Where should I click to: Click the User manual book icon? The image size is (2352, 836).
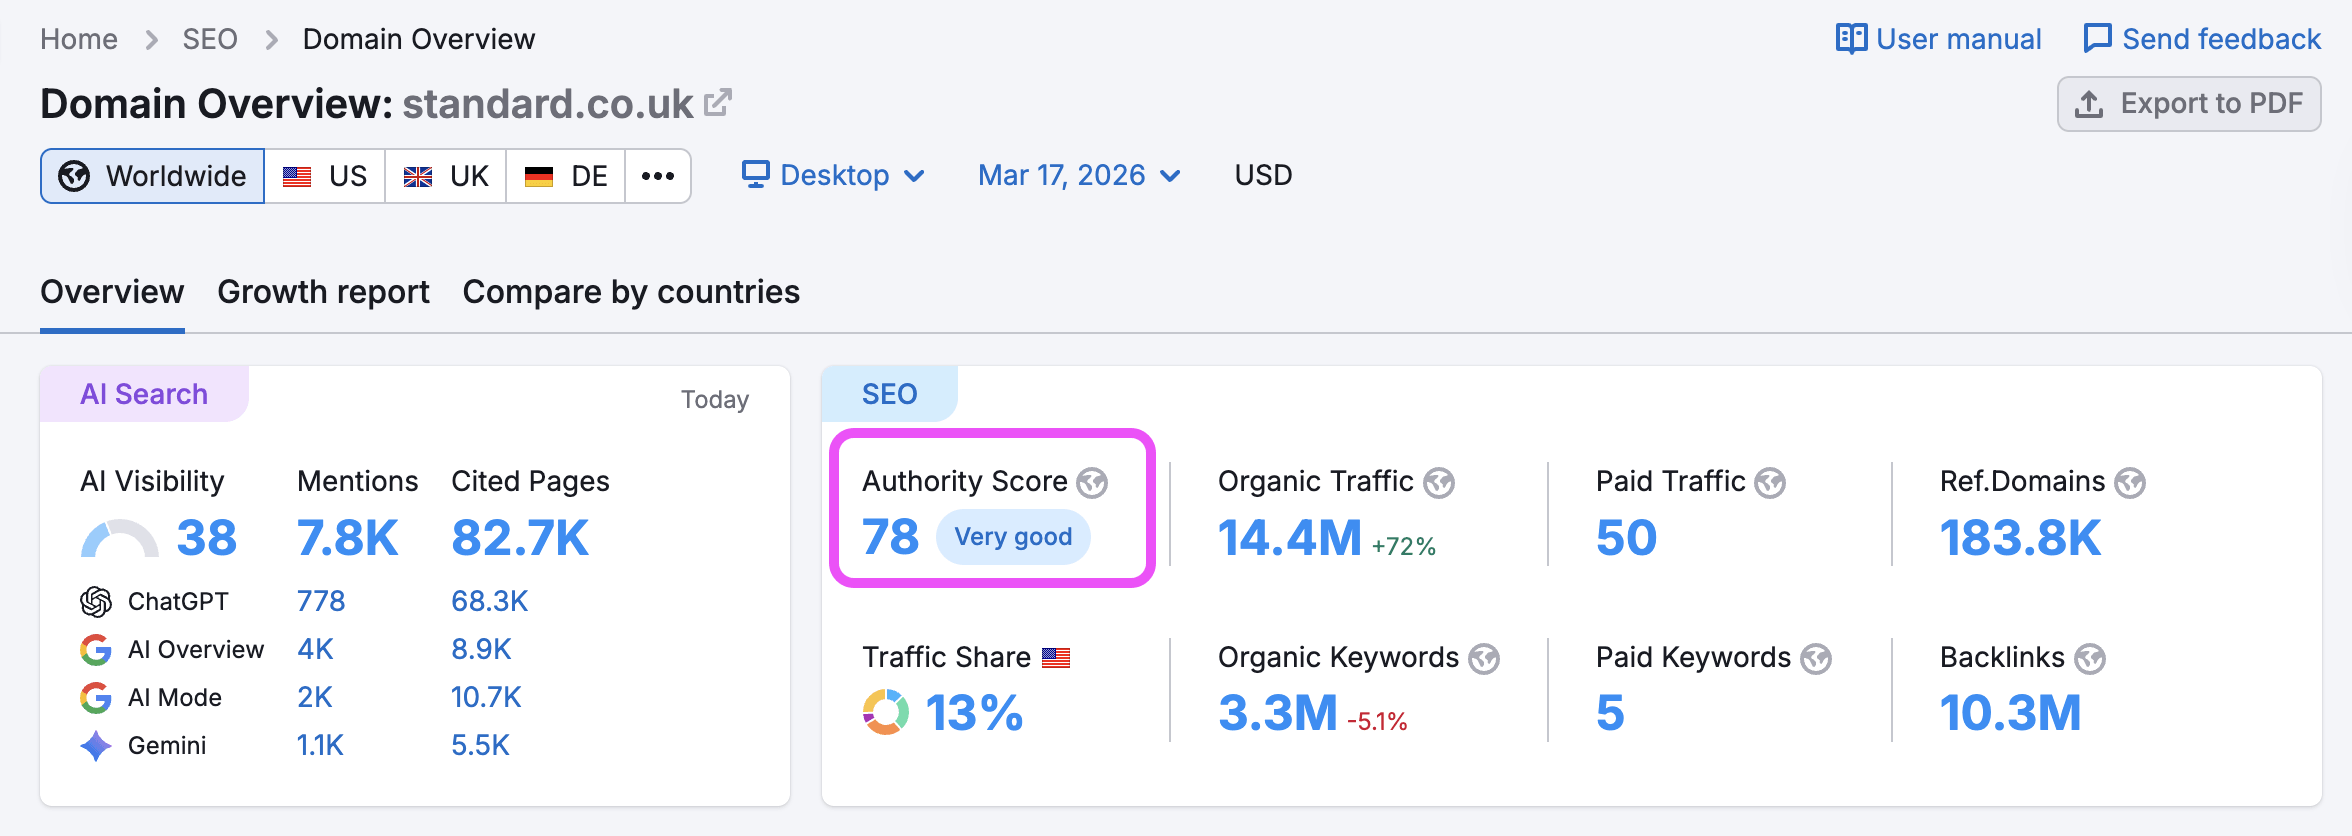tap(1851, 39)
